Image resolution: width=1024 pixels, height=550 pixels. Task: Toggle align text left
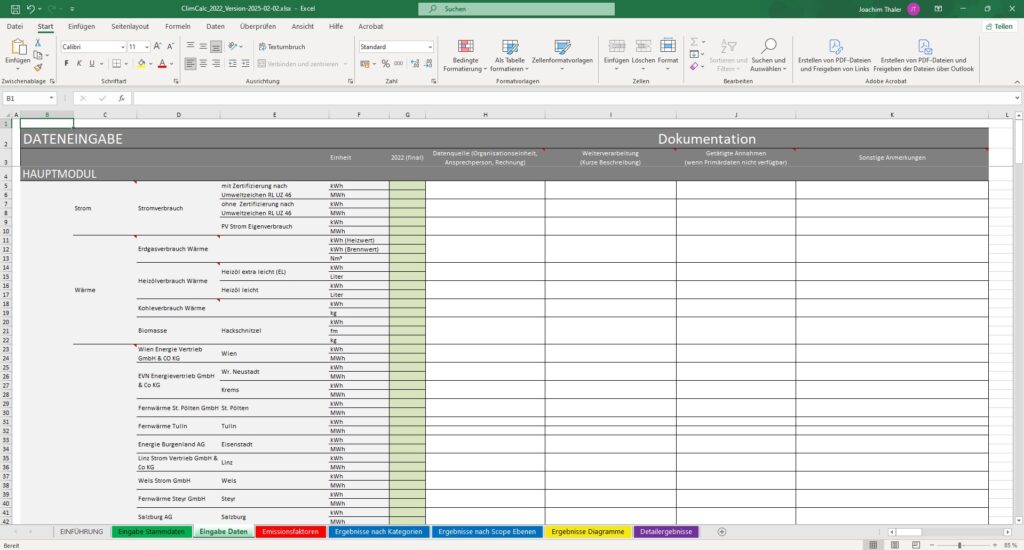tap(190, 64)
